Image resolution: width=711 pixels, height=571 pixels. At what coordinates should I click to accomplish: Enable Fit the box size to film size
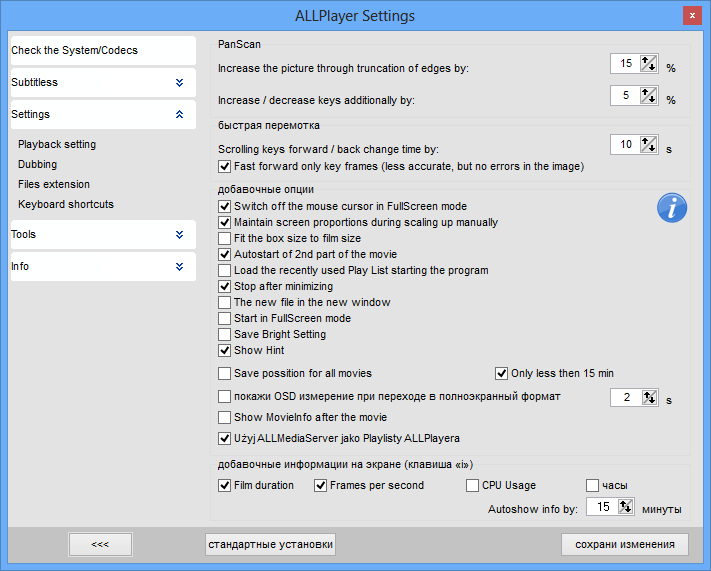point(224,238)
